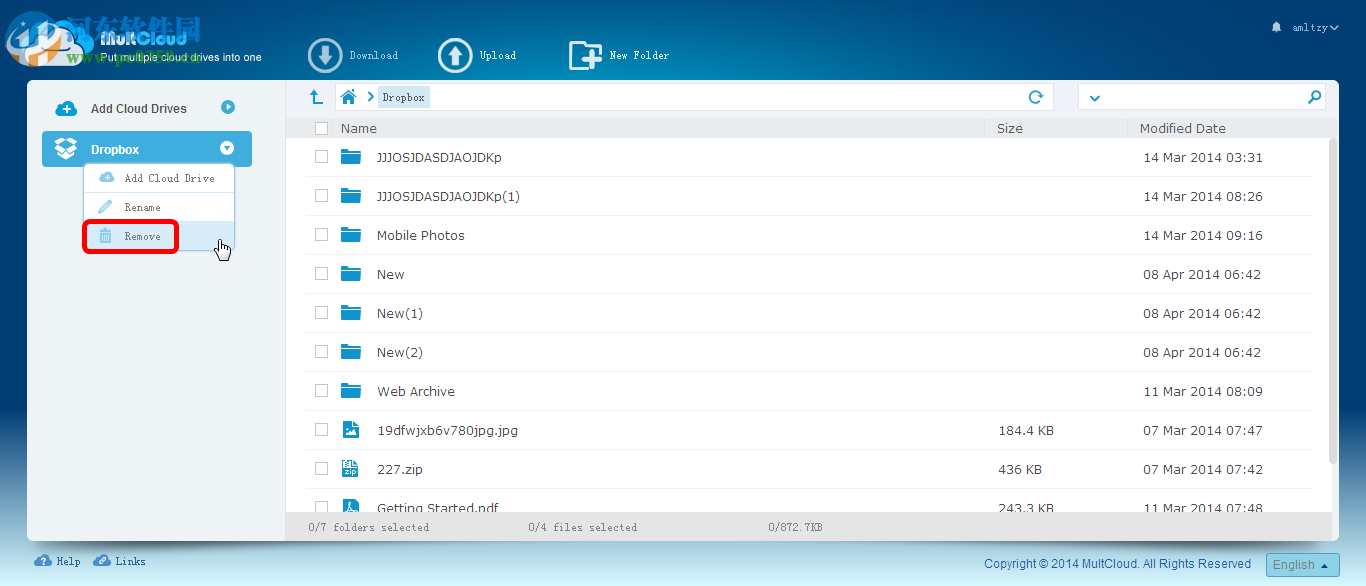This screenshot has height=586, width=1366.
Task: Click the search magnifier icon
Action: [1315, 96]
